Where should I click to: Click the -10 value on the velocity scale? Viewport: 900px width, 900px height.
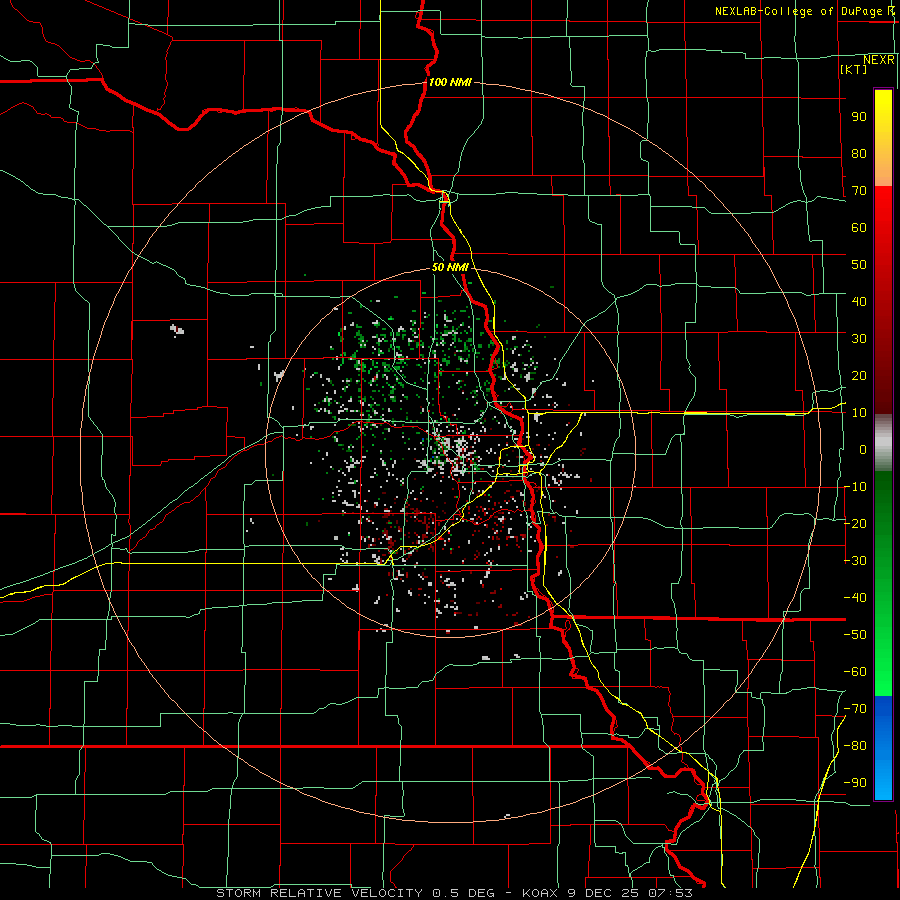click(855, 487)
